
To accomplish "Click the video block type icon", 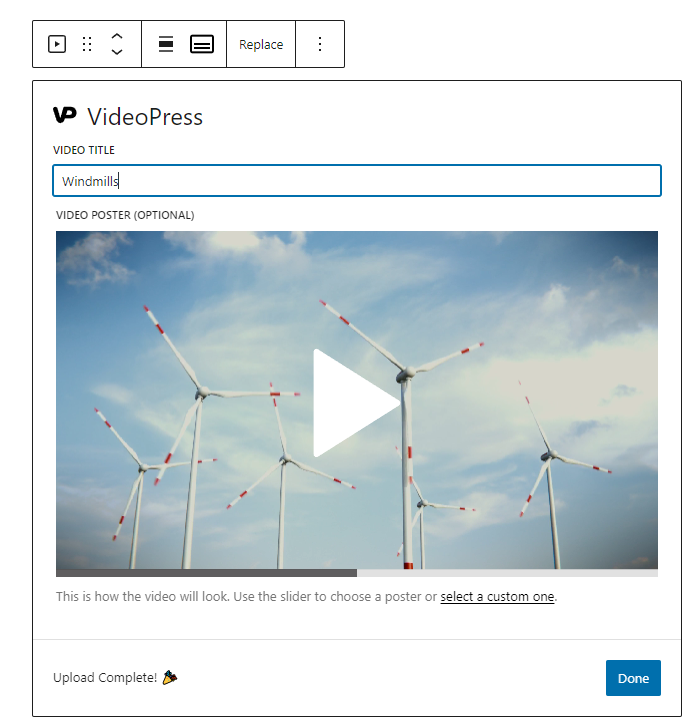I will [57, 44].
